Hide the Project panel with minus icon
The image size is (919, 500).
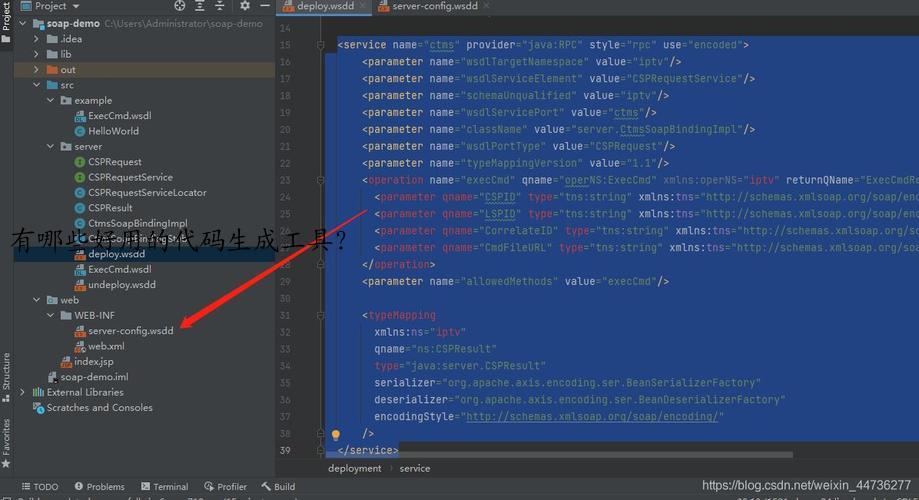click(x=263, y=6)
